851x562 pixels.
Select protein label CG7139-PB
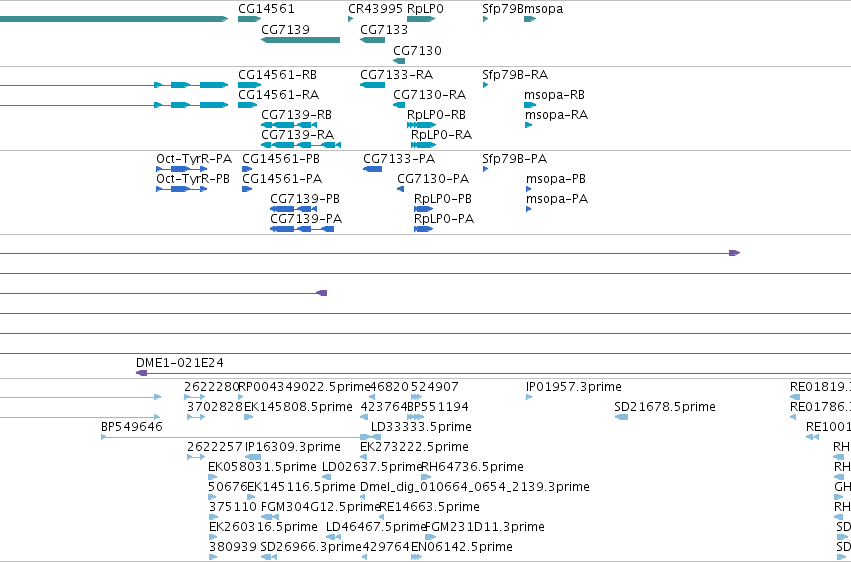(305, 199)
